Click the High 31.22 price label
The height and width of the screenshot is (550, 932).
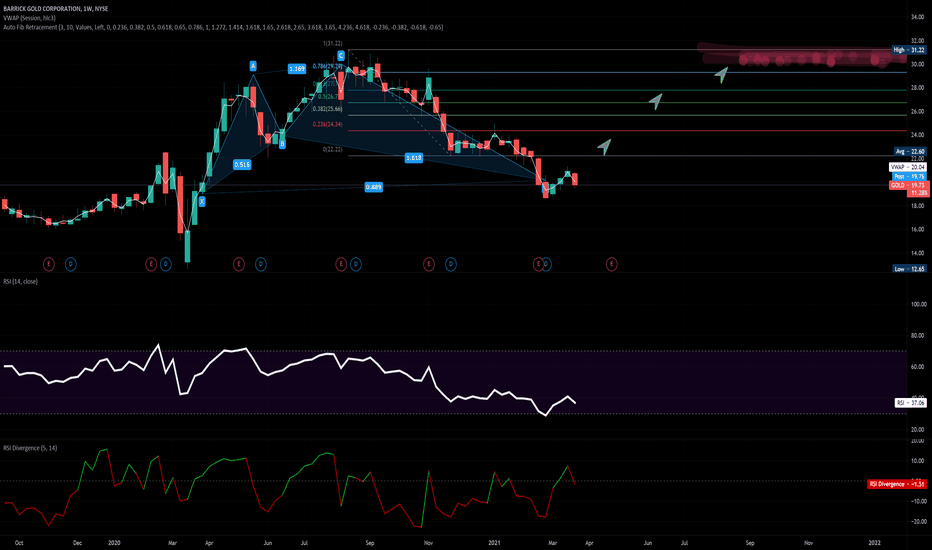(x=909, y=50)
